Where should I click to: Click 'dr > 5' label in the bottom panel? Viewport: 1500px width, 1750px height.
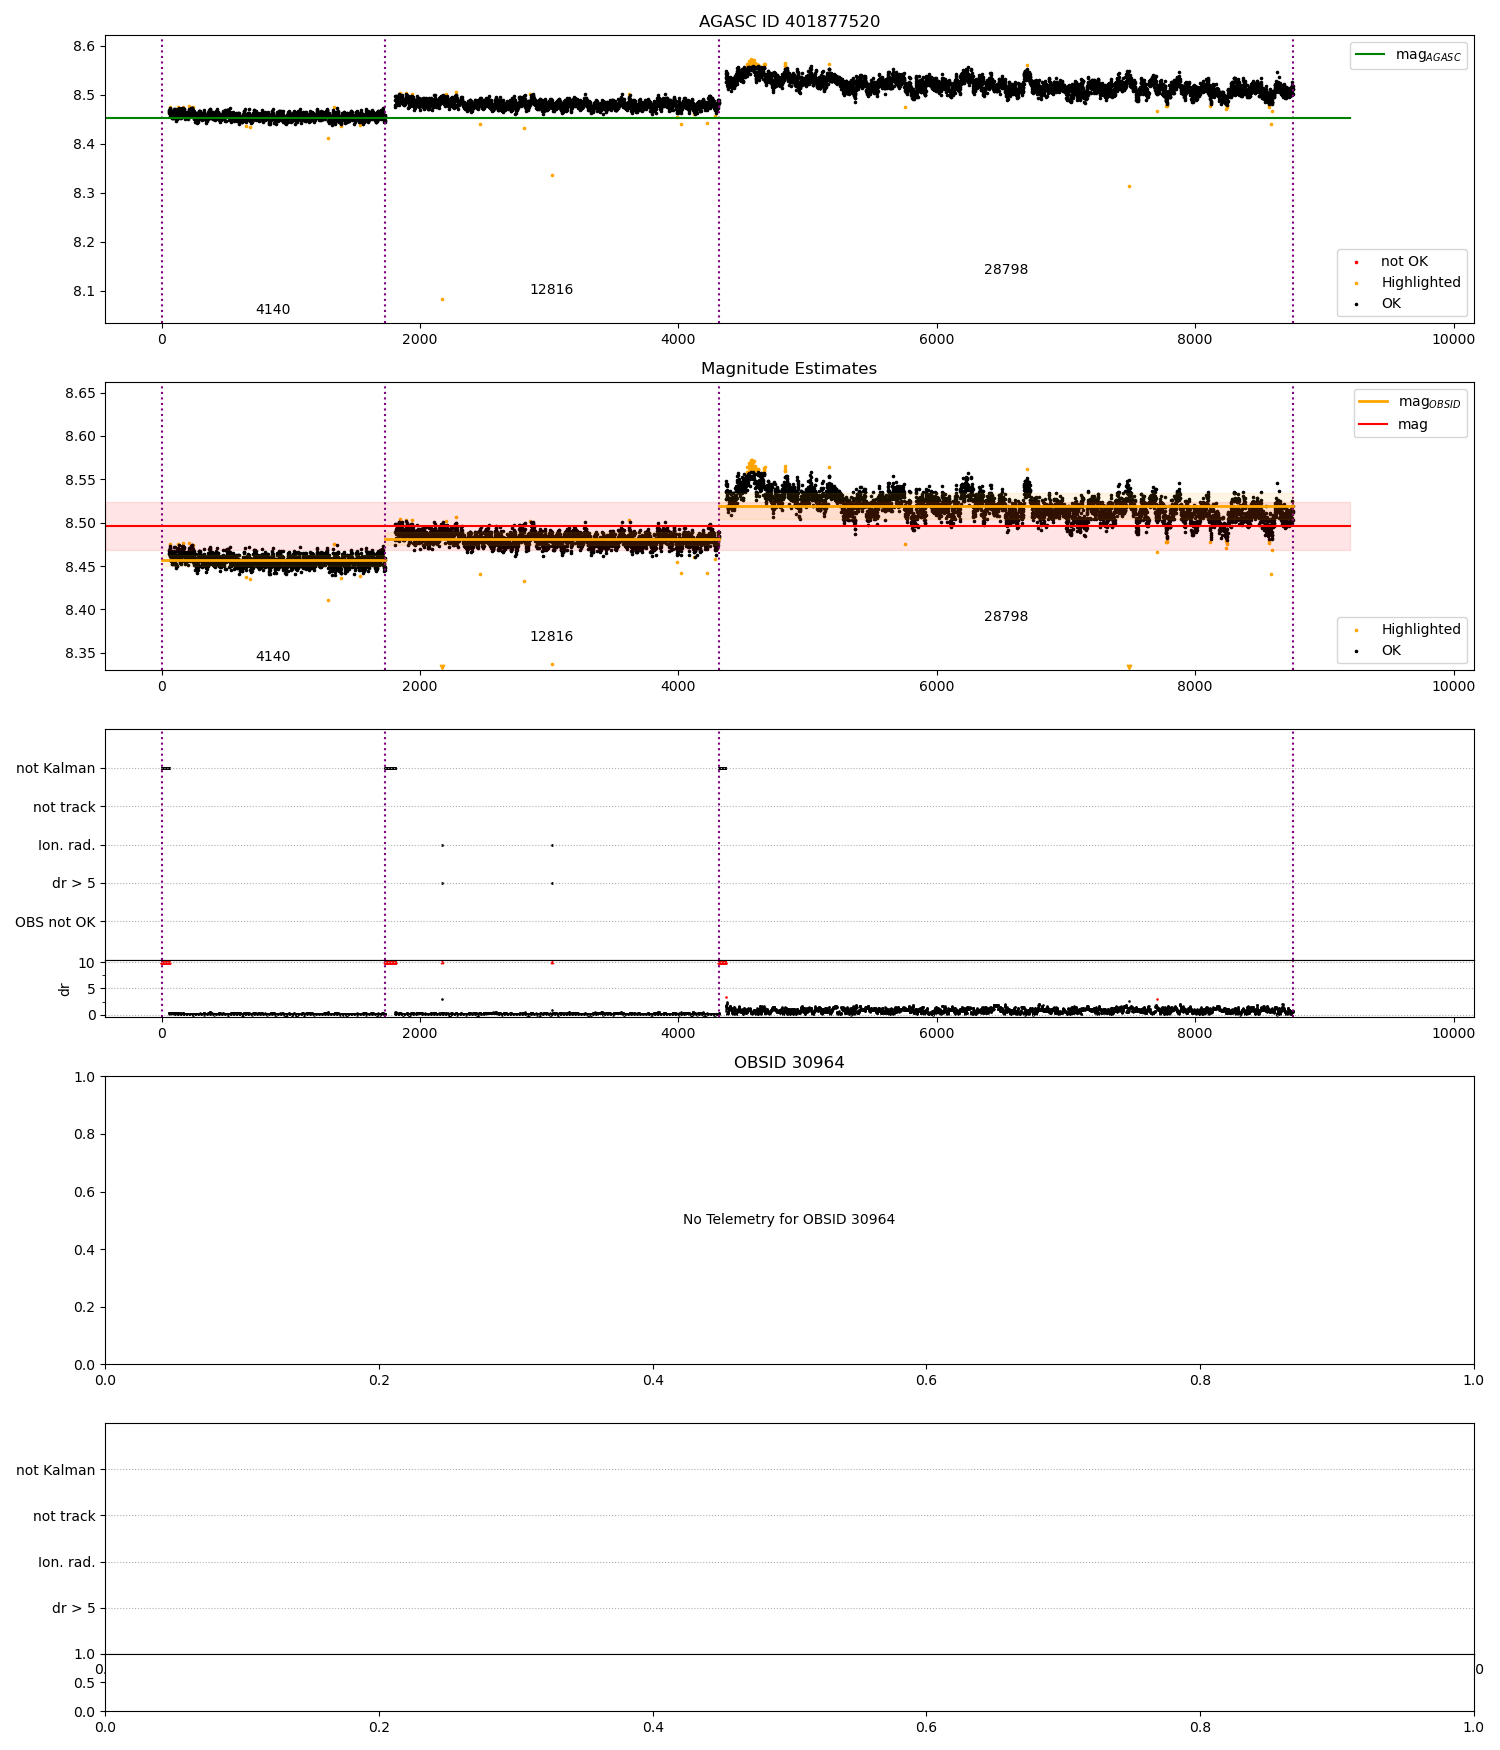click(74, 1608)
